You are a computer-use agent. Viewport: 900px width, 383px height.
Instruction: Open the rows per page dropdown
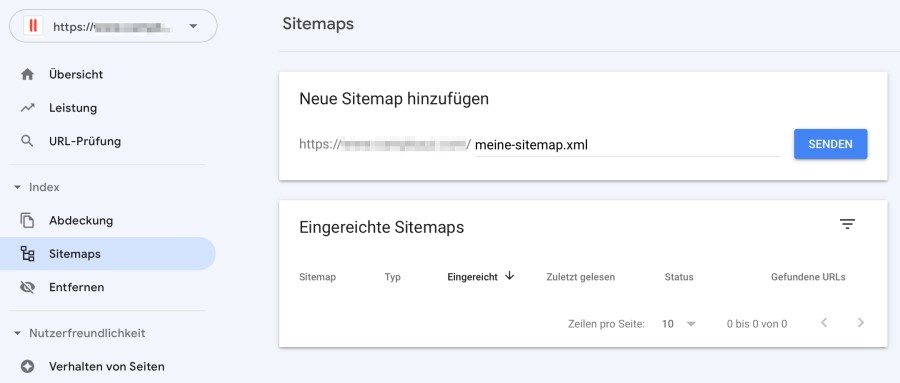tap(678, 324)
